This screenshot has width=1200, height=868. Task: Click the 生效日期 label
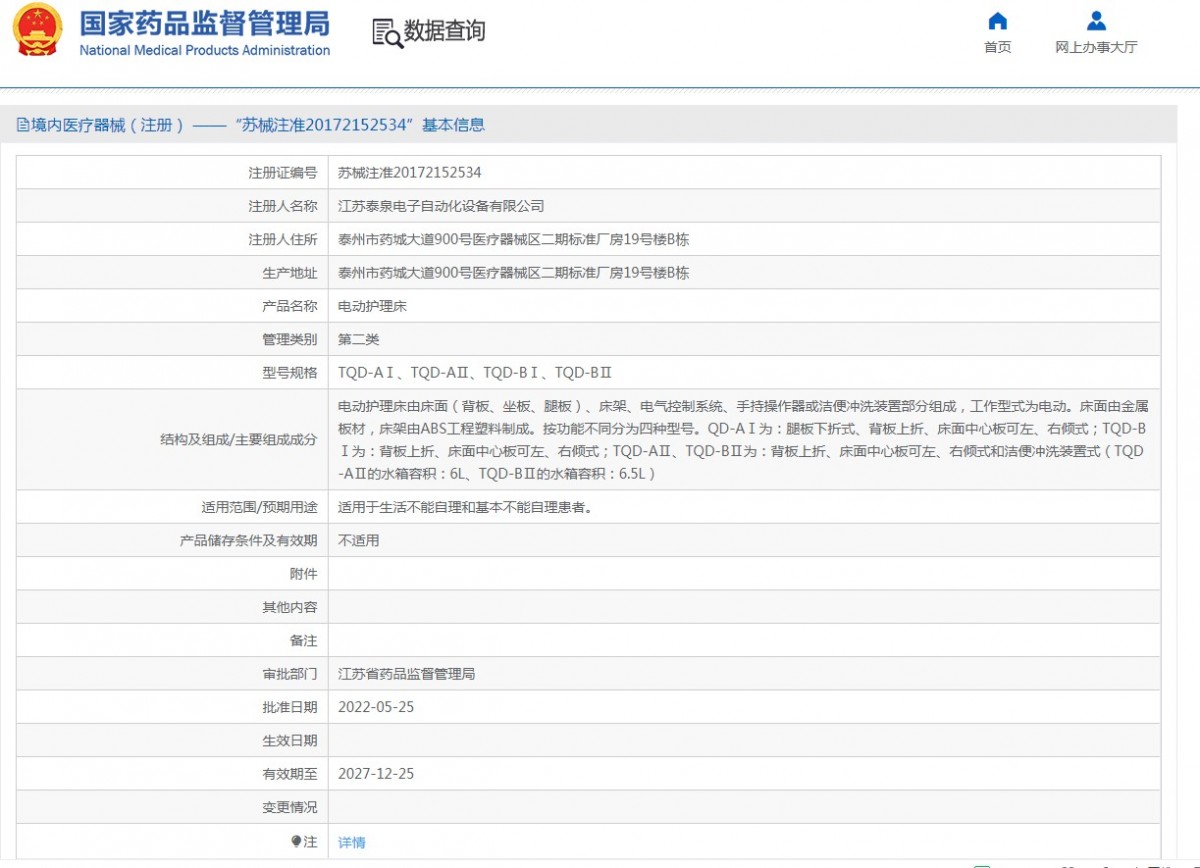tap(290, 740)
